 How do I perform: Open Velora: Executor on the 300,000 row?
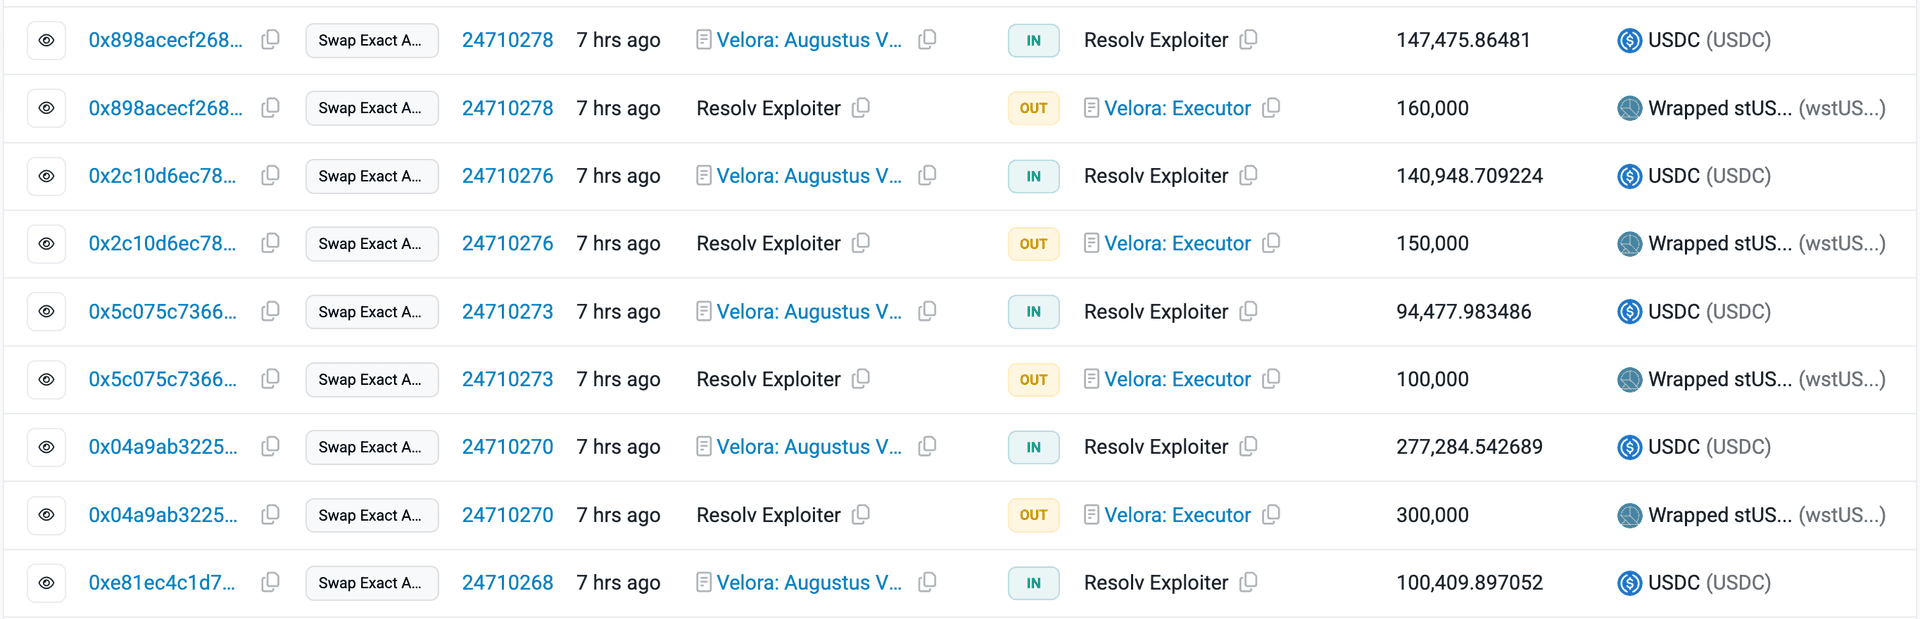(1177, 515)
